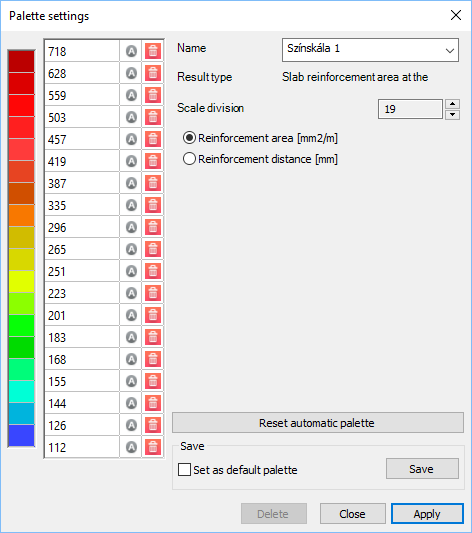This screenshot has height=533, width=472.
Task: Delete the 296 scale row
Action: (x=153, y=227)
